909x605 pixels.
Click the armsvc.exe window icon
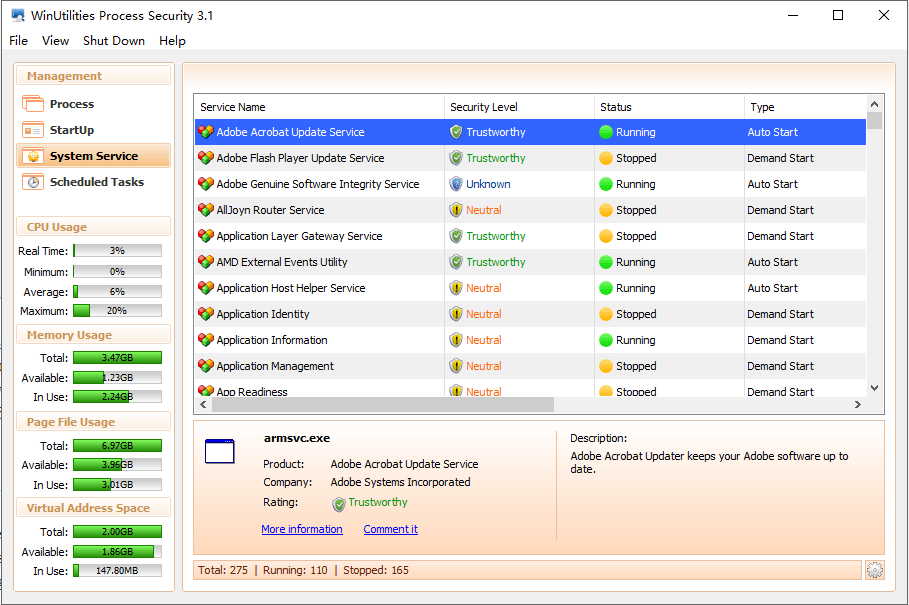(x=220, y=451)
